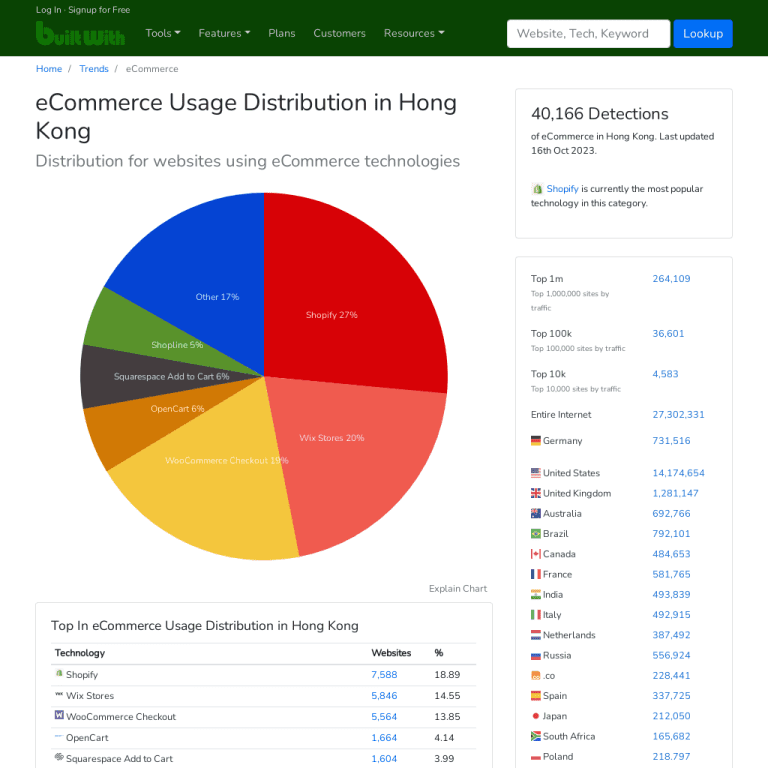This screenshot has height=768, width=768.
Task: Click the WooCommerce Checkout icon in table
Action: click(x=59, y=715)
